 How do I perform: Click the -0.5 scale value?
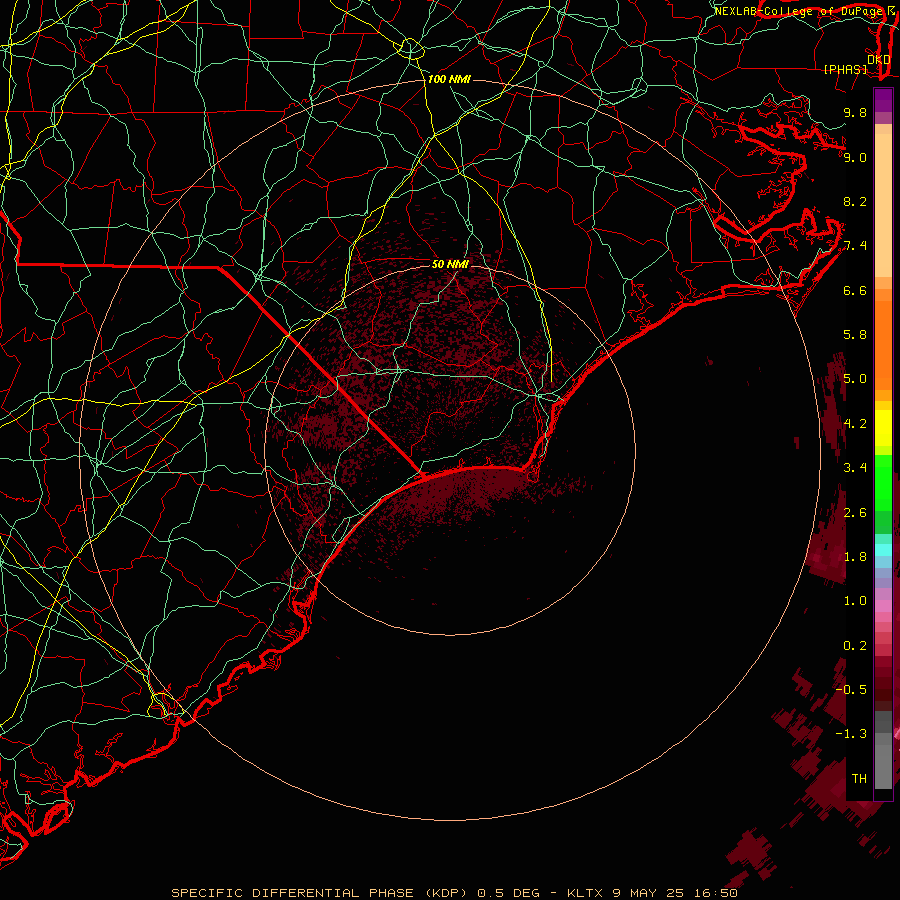851,689
